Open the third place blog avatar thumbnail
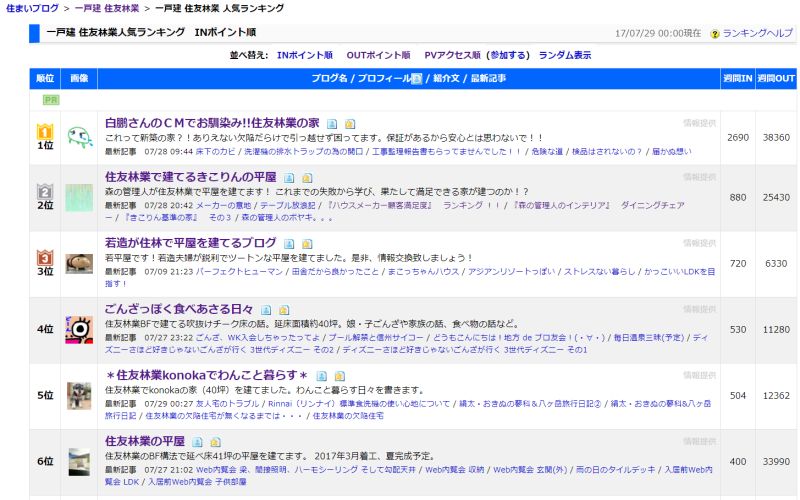 click(79, 264)
